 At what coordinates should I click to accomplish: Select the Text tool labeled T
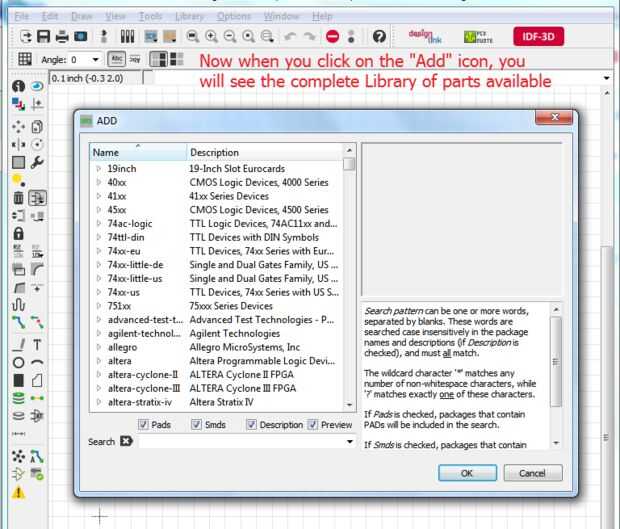pos(37,345)
